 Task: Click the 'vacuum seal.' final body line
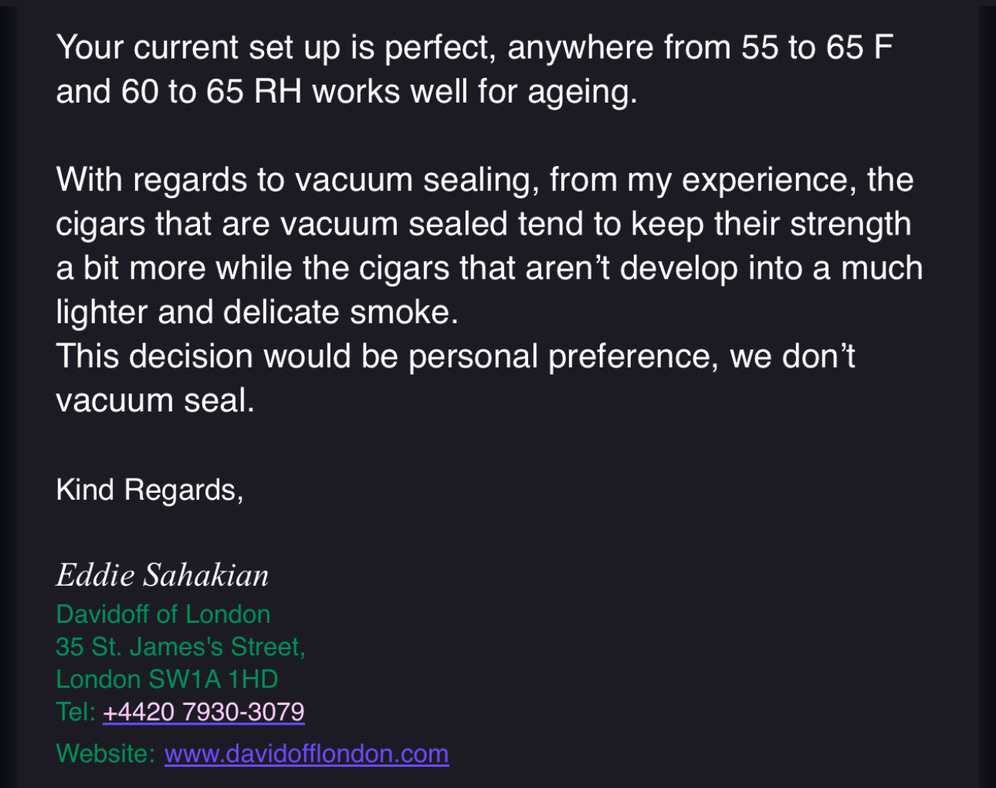155,401
